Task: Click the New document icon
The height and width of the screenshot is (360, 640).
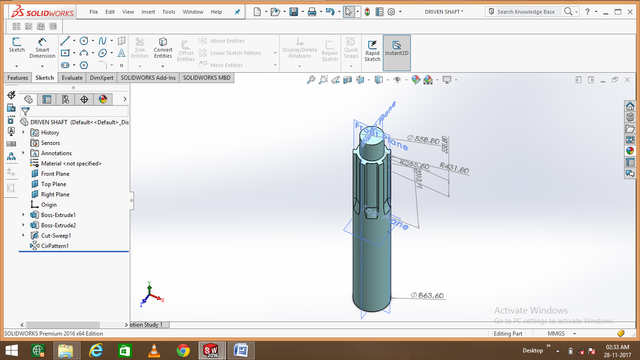Action: 257,12
